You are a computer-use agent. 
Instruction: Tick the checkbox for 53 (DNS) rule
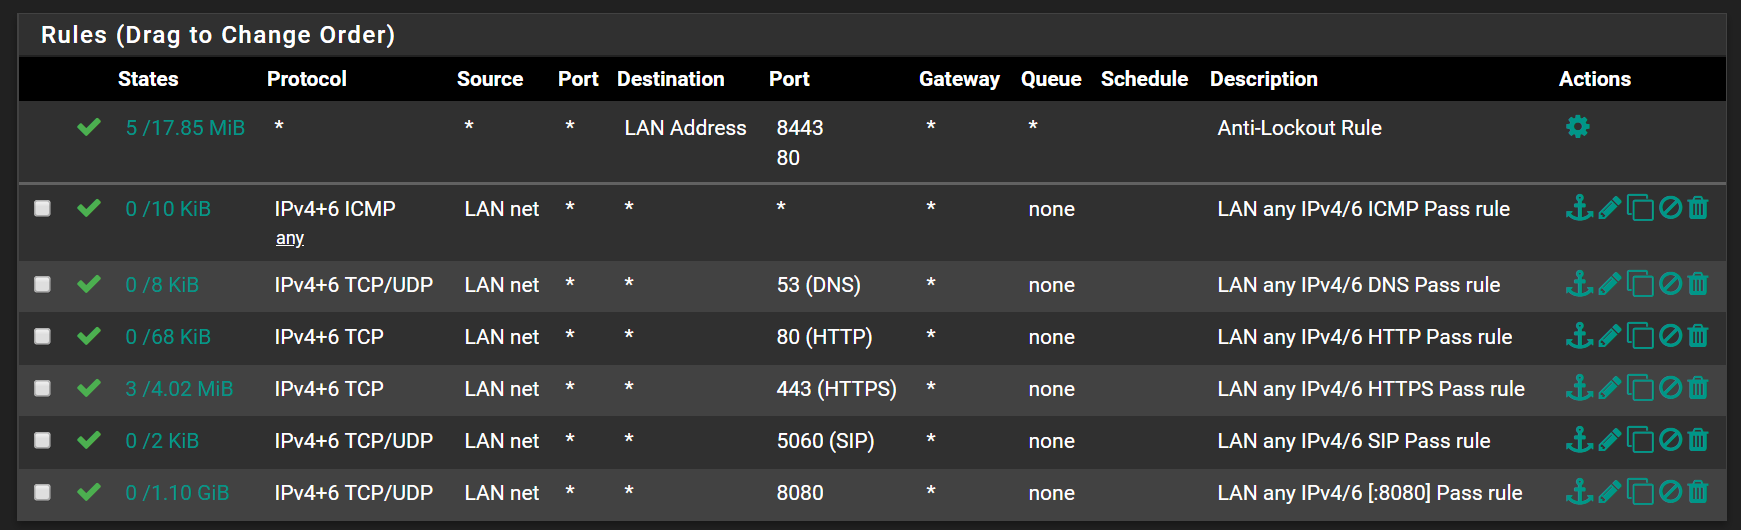[x=42, y=284]
